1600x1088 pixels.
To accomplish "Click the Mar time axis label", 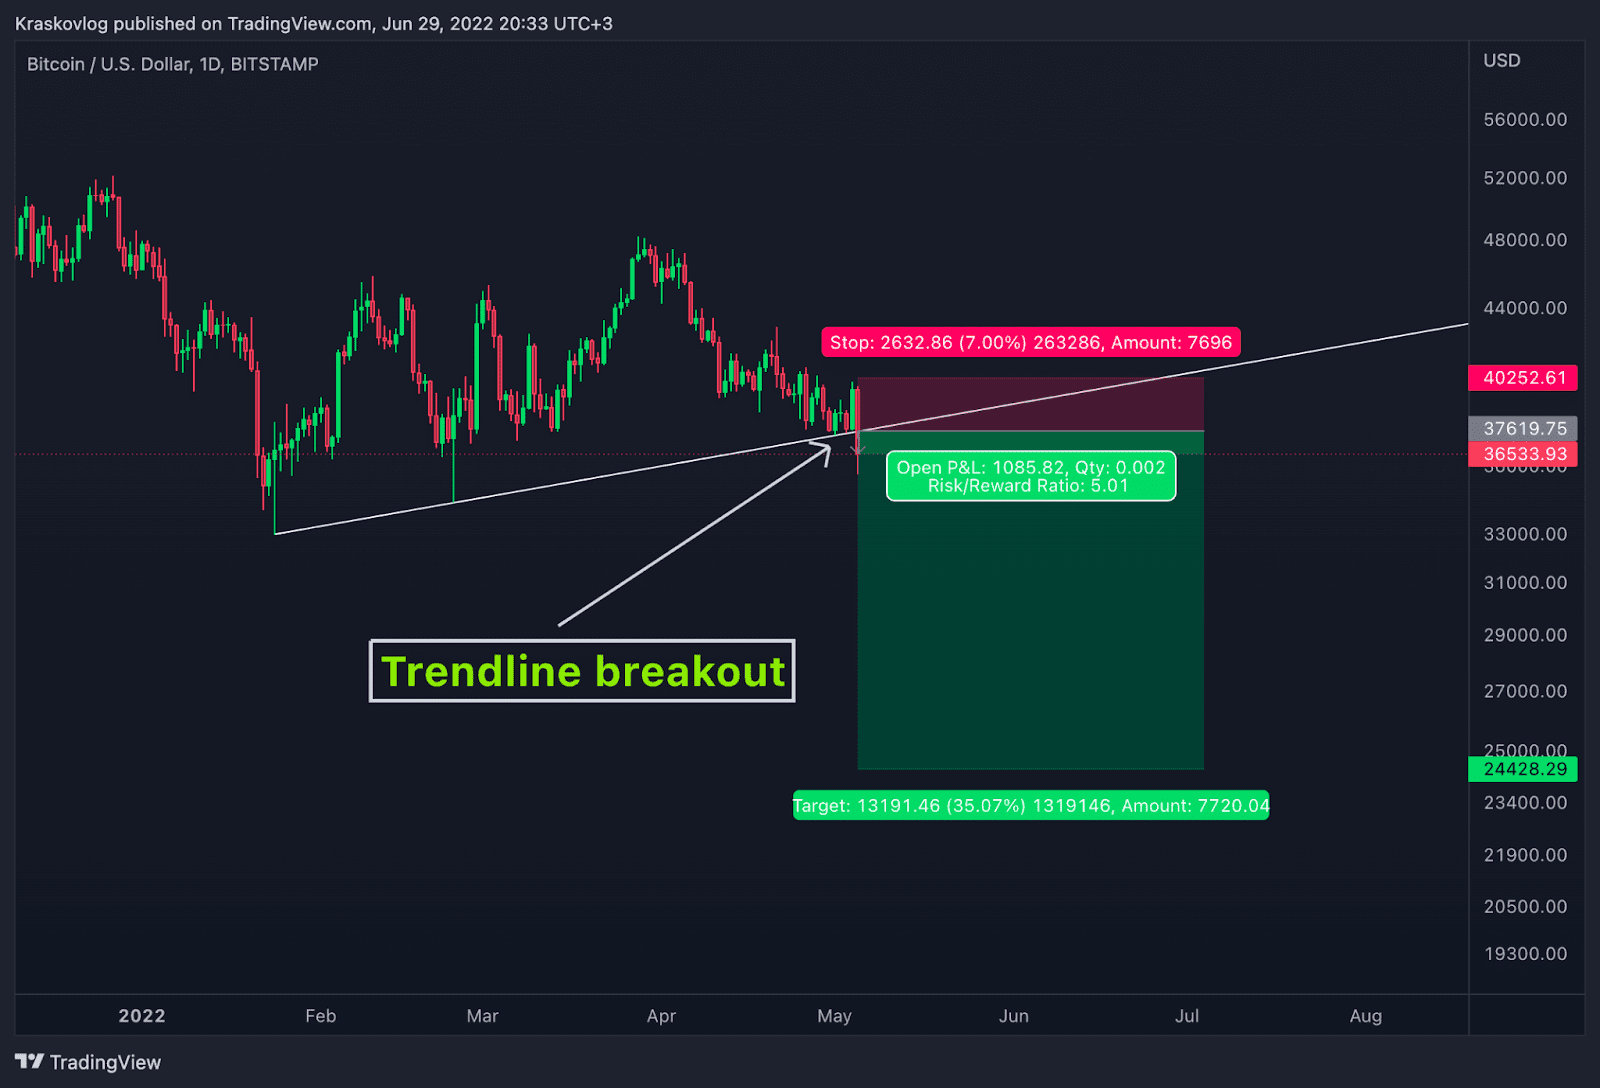I will click(482, 1016).
